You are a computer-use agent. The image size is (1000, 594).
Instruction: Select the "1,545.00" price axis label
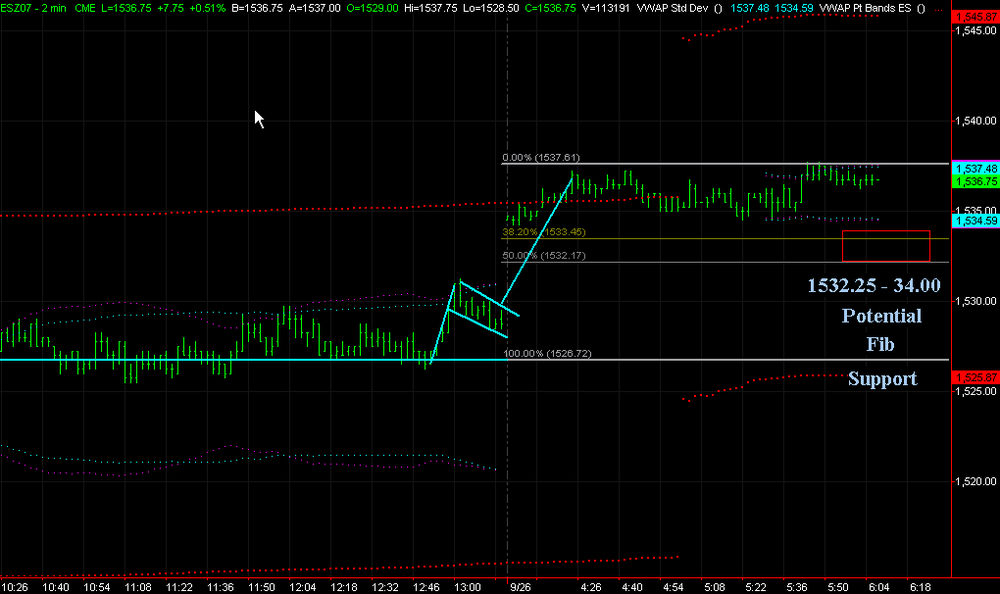point(976,30)
